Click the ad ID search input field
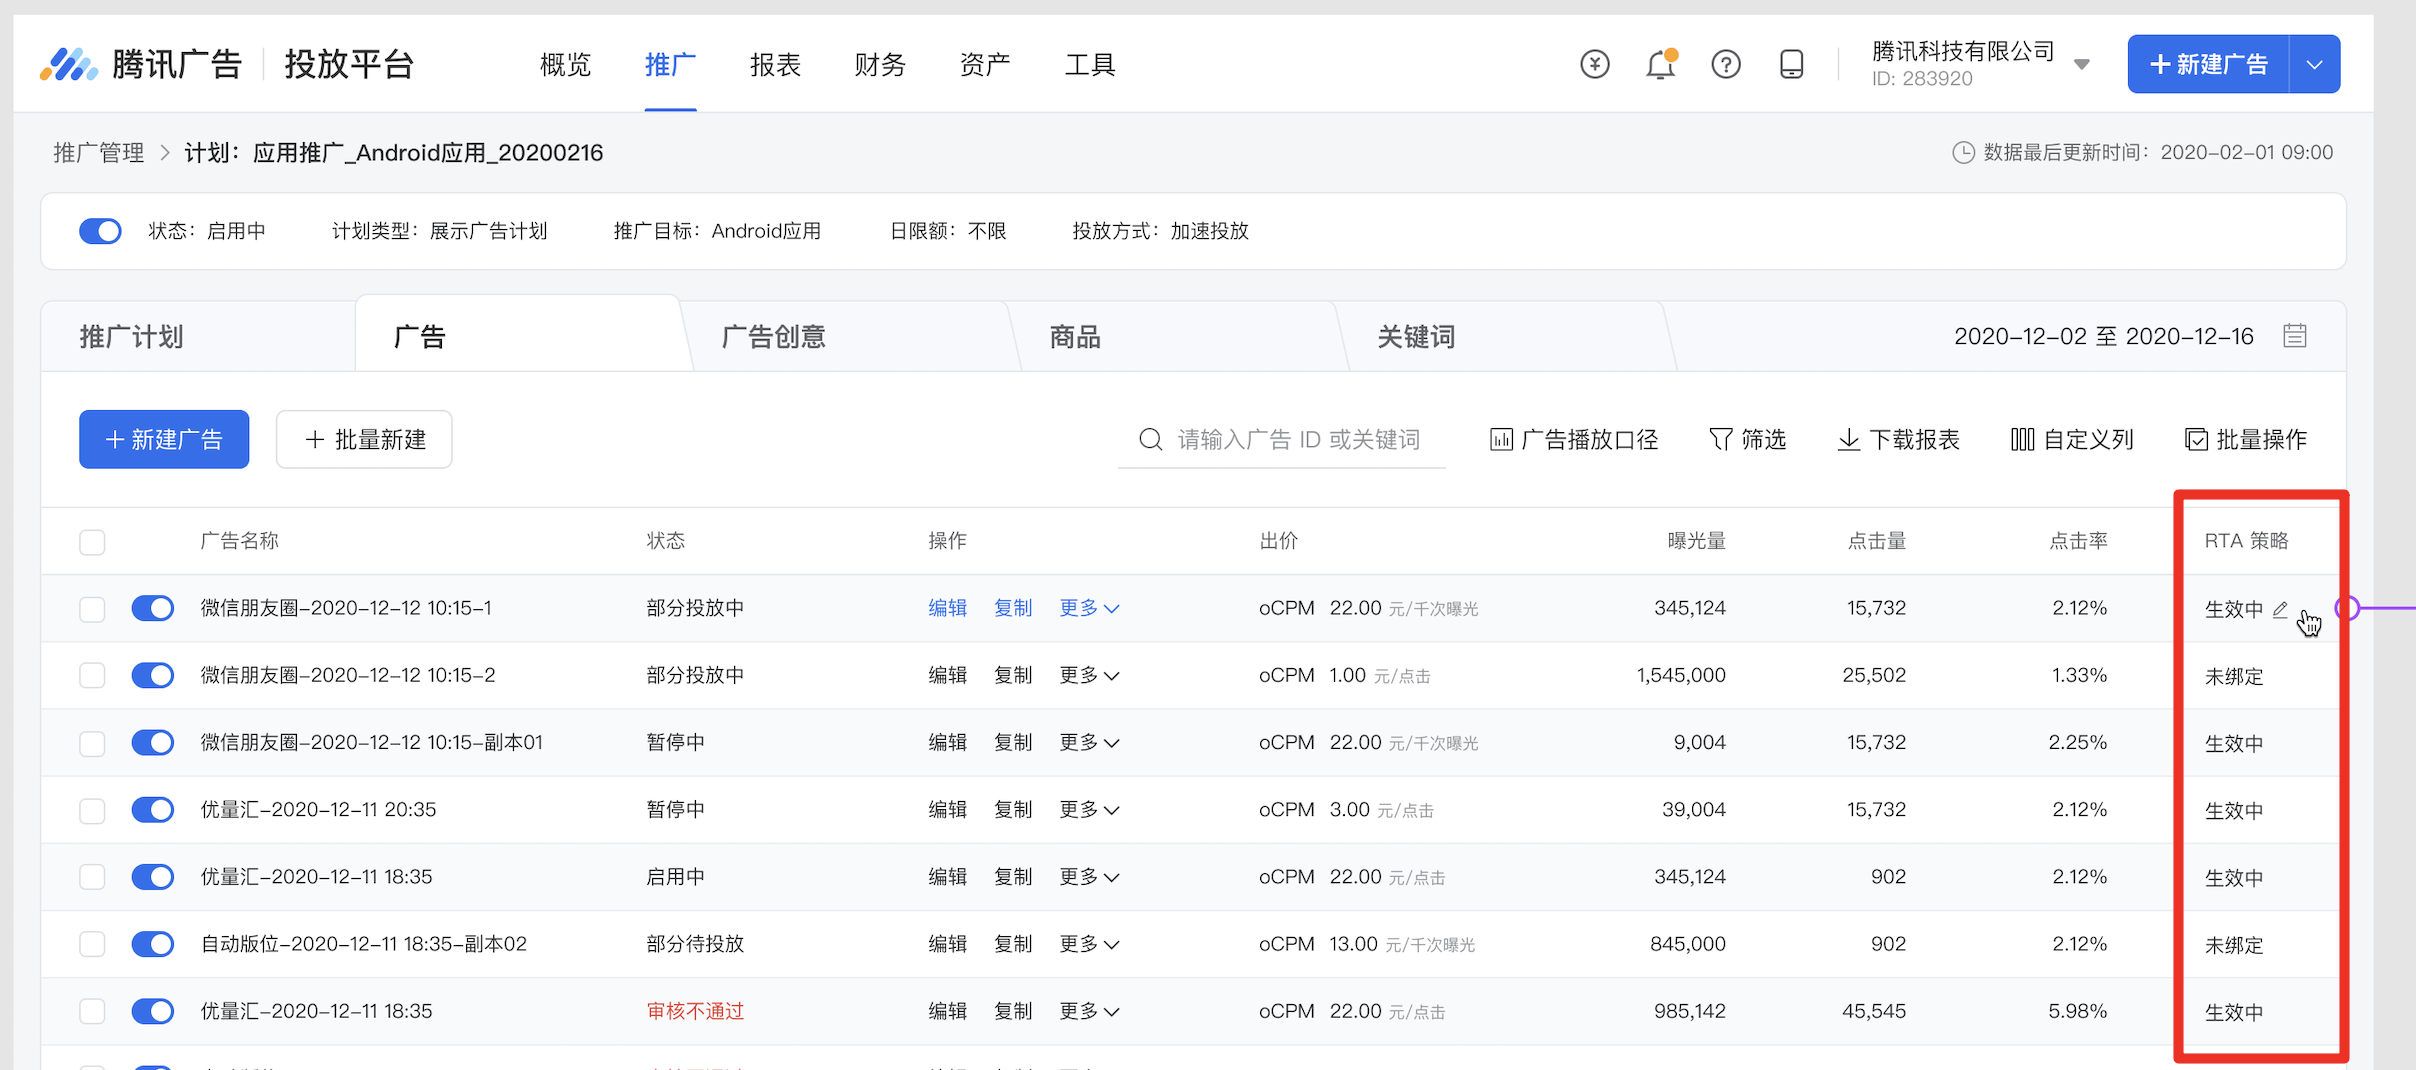The image size is (2416, 1070). click(x=1290, y=439)
